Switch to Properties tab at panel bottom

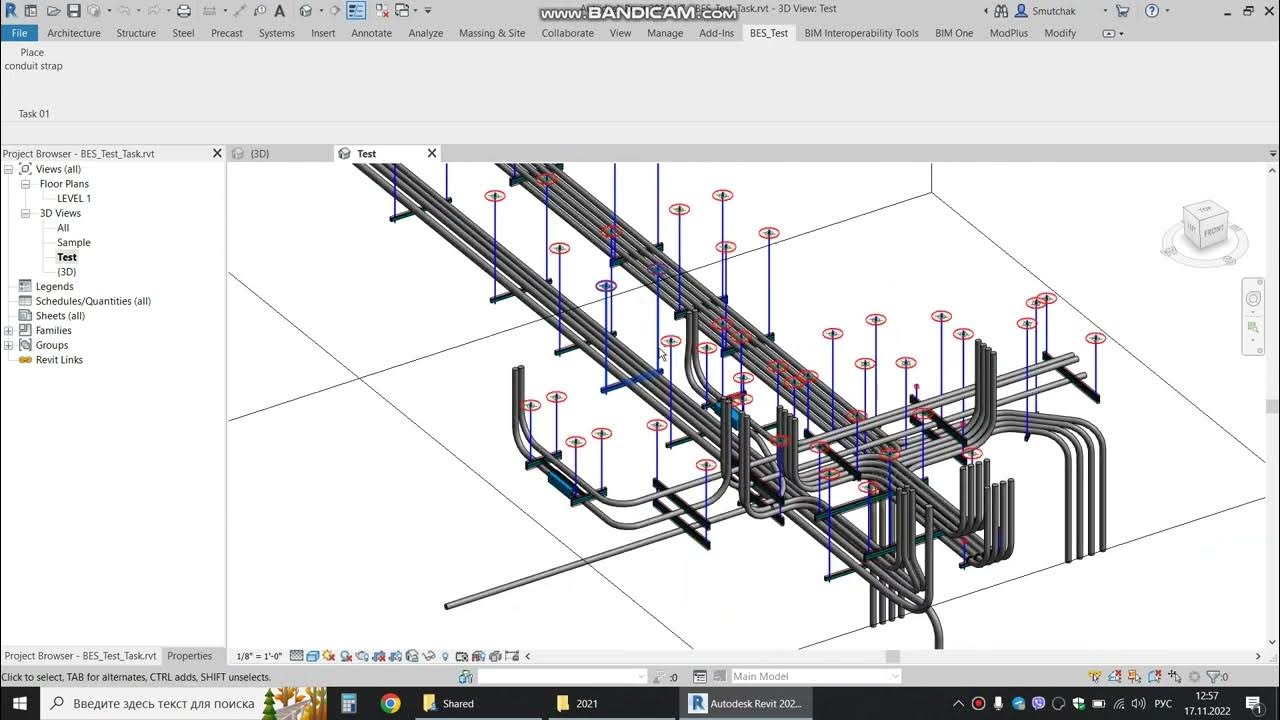click(189, 656)
